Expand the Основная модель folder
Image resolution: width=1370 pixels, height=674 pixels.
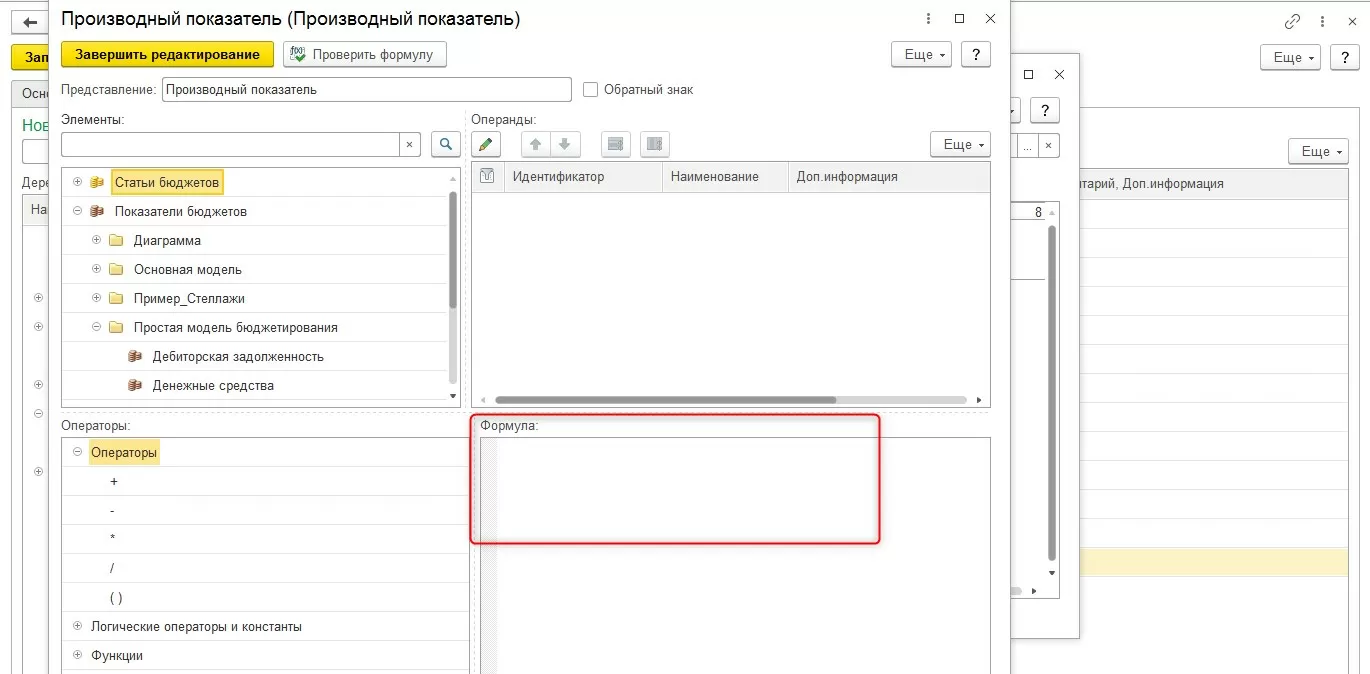click(96, 269)
